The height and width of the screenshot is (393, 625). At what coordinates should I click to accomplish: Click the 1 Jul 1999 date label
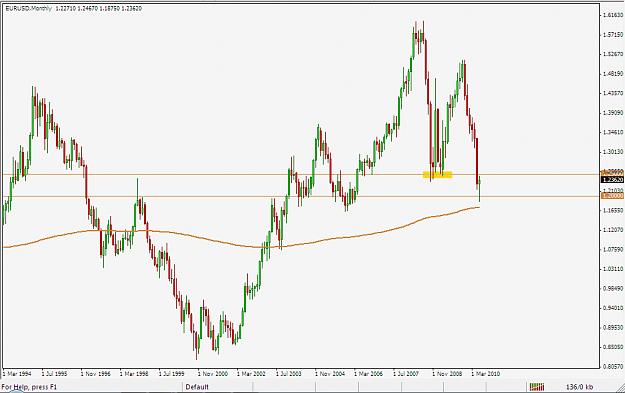172,374
